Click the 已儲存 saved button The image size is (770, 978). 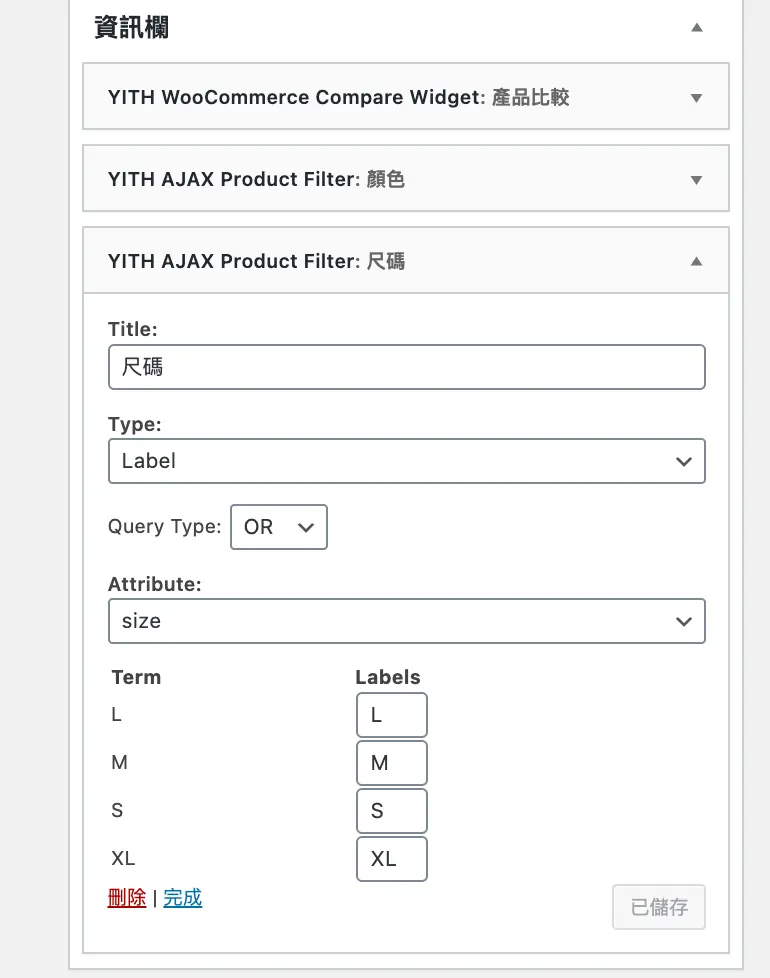(659, 907)
